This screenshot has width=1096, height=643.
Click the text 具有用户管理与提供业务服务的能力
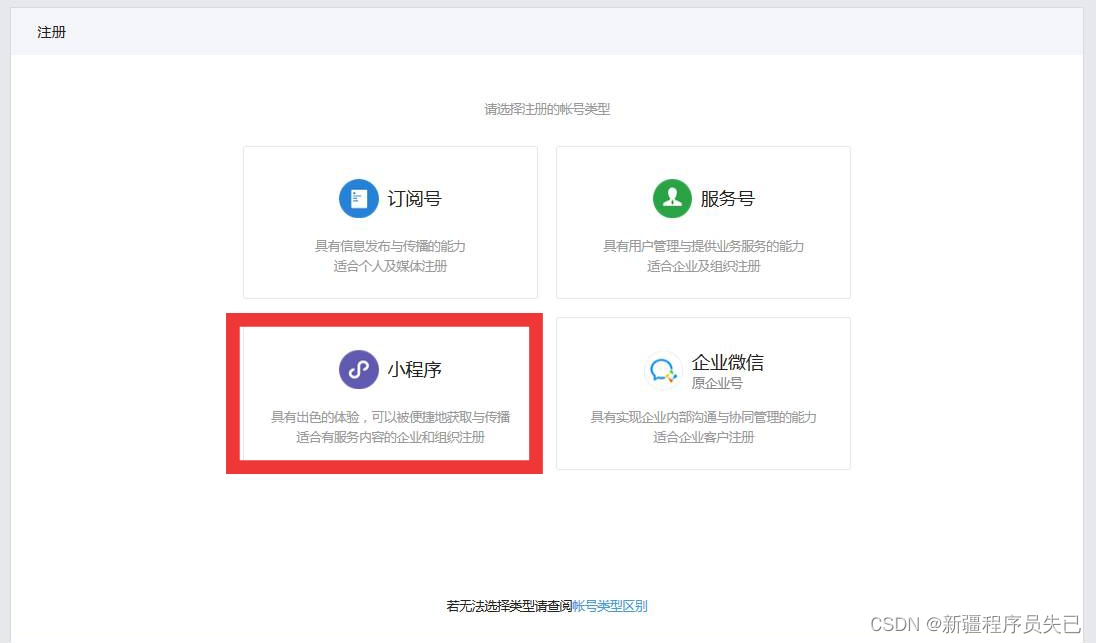703,246
